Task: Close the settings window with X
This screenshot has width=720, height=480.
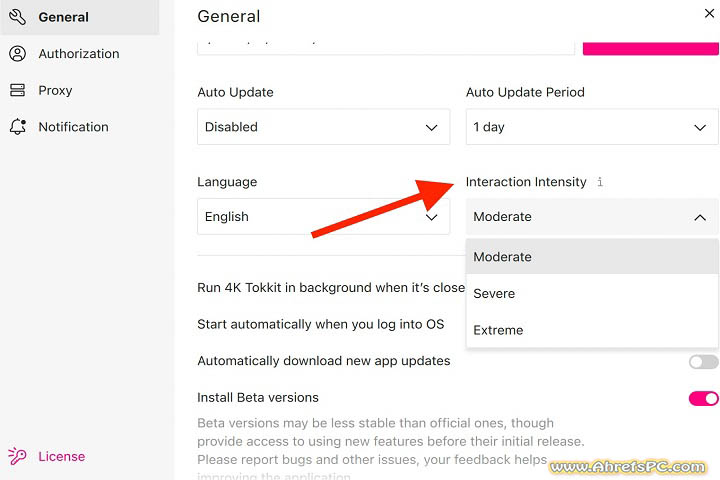Action: (x=709, y=13)
